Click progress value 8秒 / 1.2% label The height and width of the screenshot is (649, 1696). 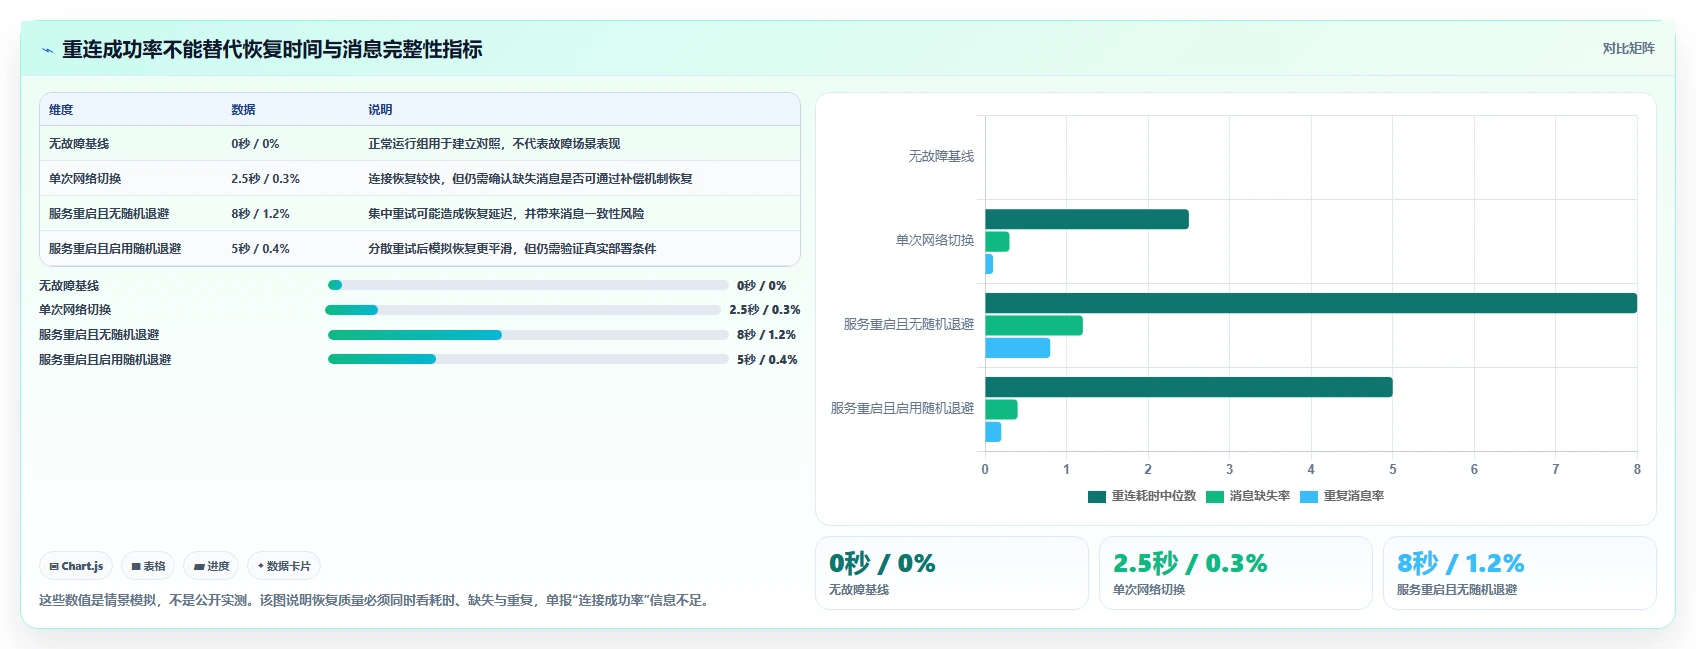[766, 335]
